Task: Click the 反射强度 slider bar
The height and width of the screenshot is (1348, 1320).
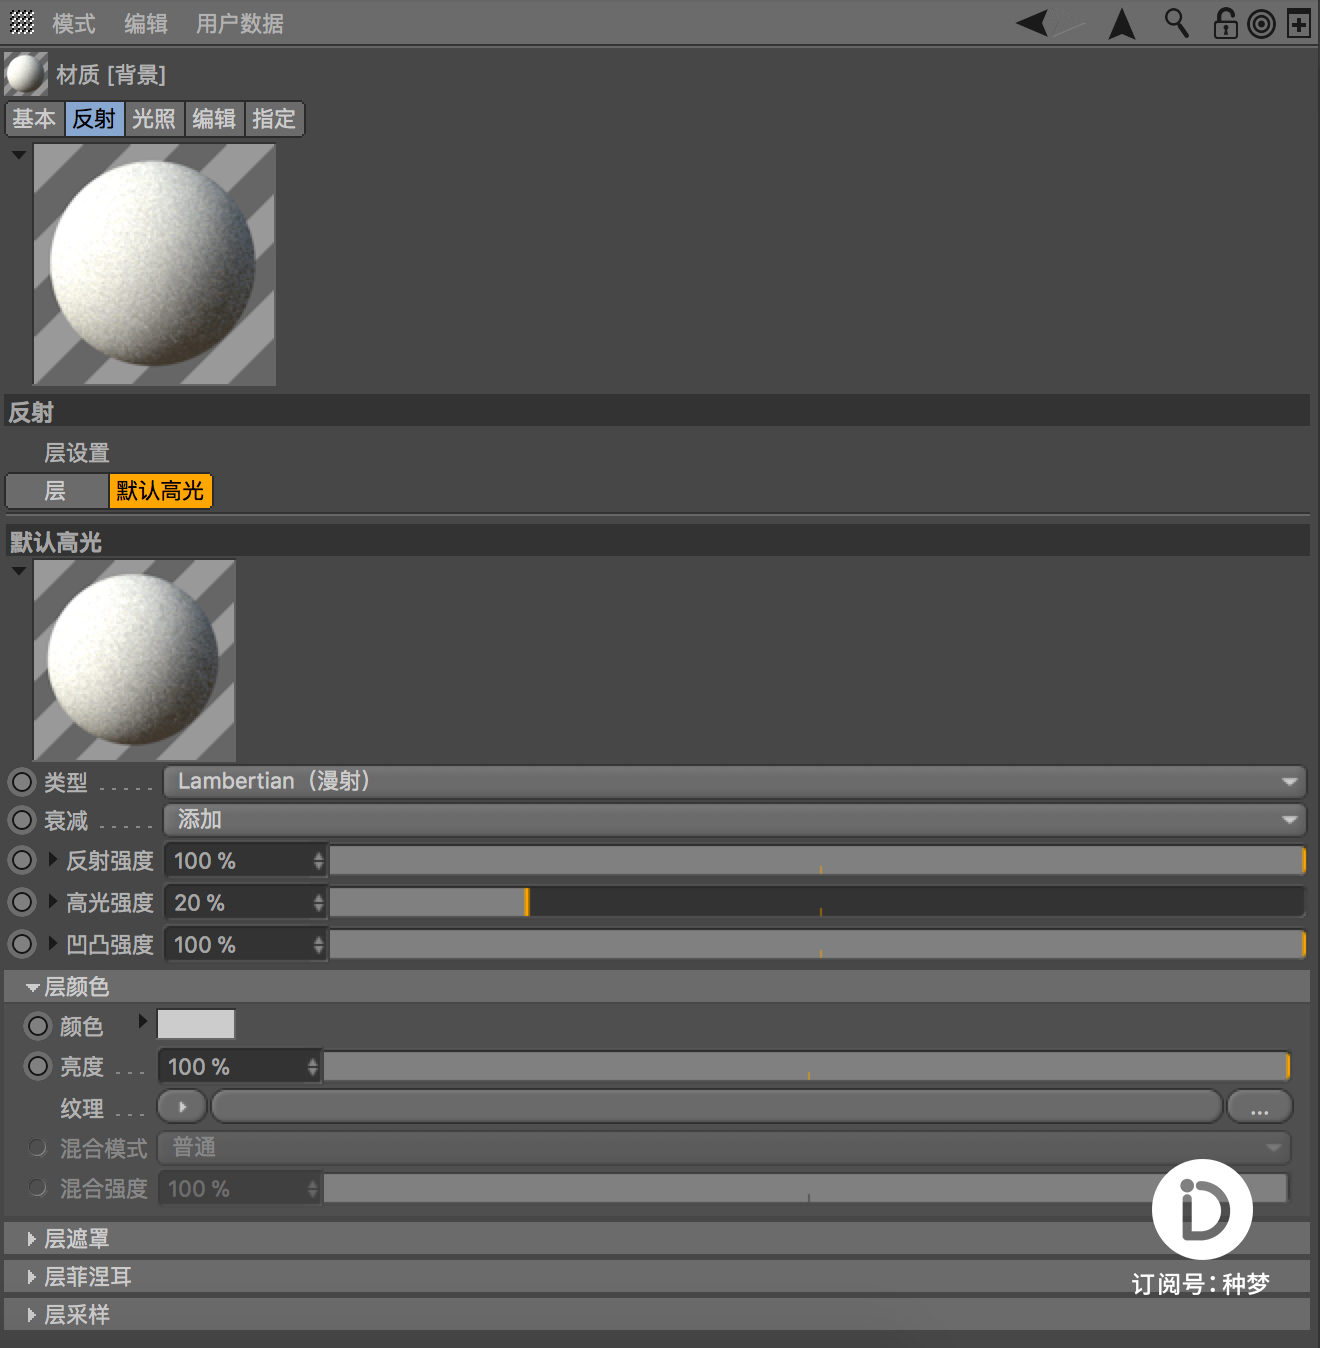Action: click(818, 861)
